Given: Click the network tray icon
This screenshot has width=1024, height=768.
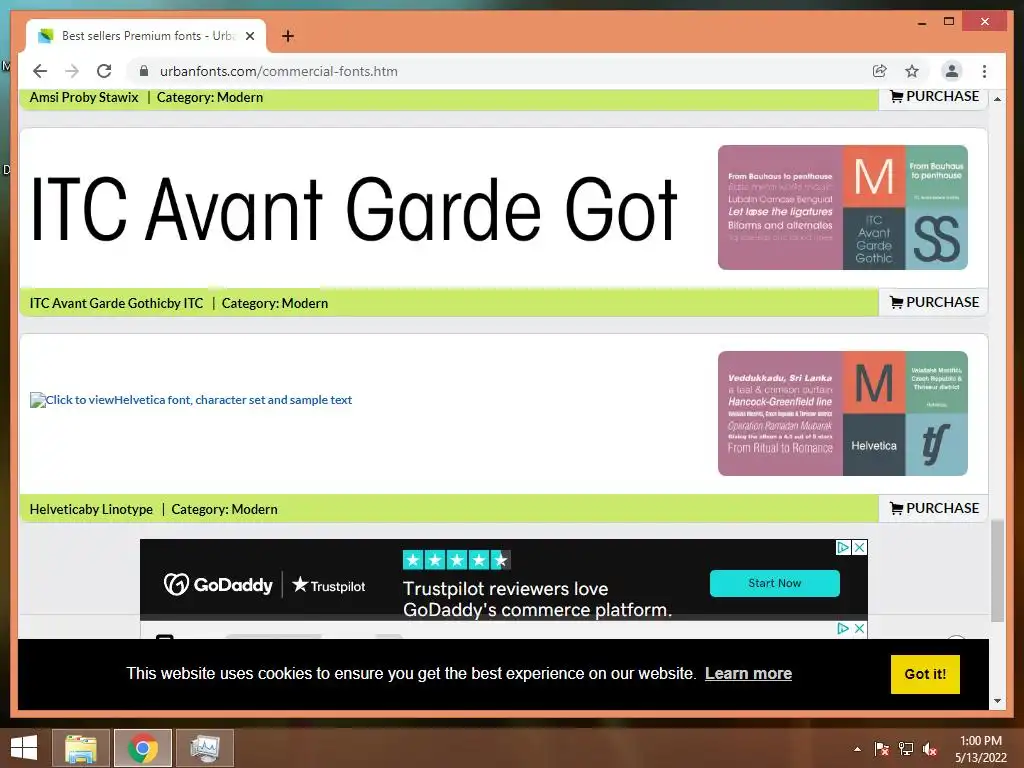Looking at the screenshot, I should 906,749.
